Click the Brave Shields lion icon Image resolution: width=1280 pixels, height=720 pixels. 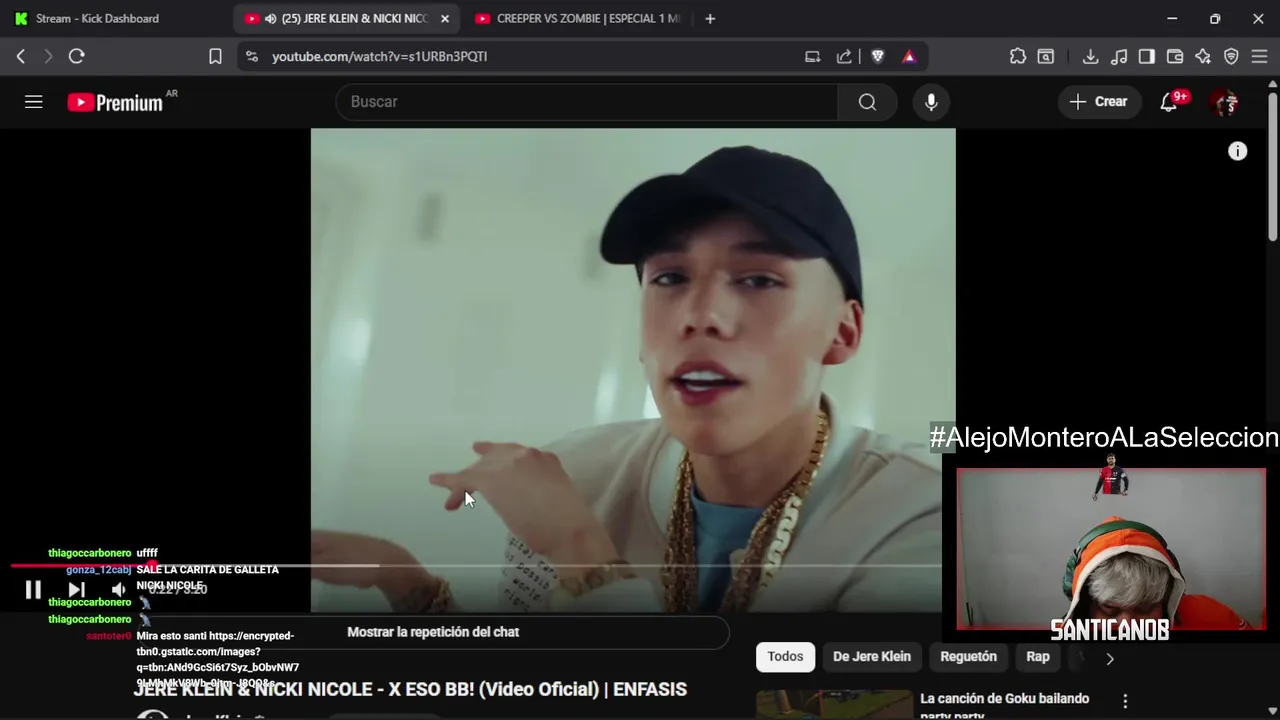point(878,57)
